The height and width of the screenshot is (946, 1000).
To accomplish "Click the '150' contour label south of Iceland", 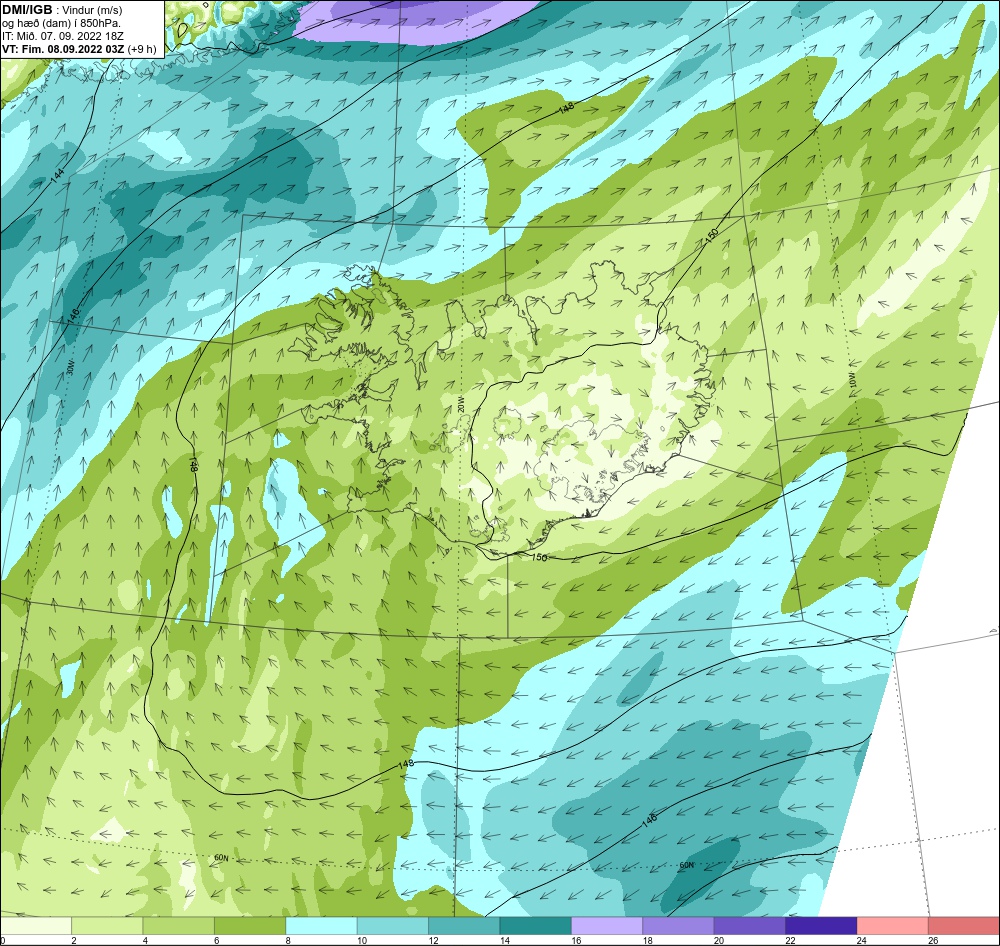I will 540,558.
